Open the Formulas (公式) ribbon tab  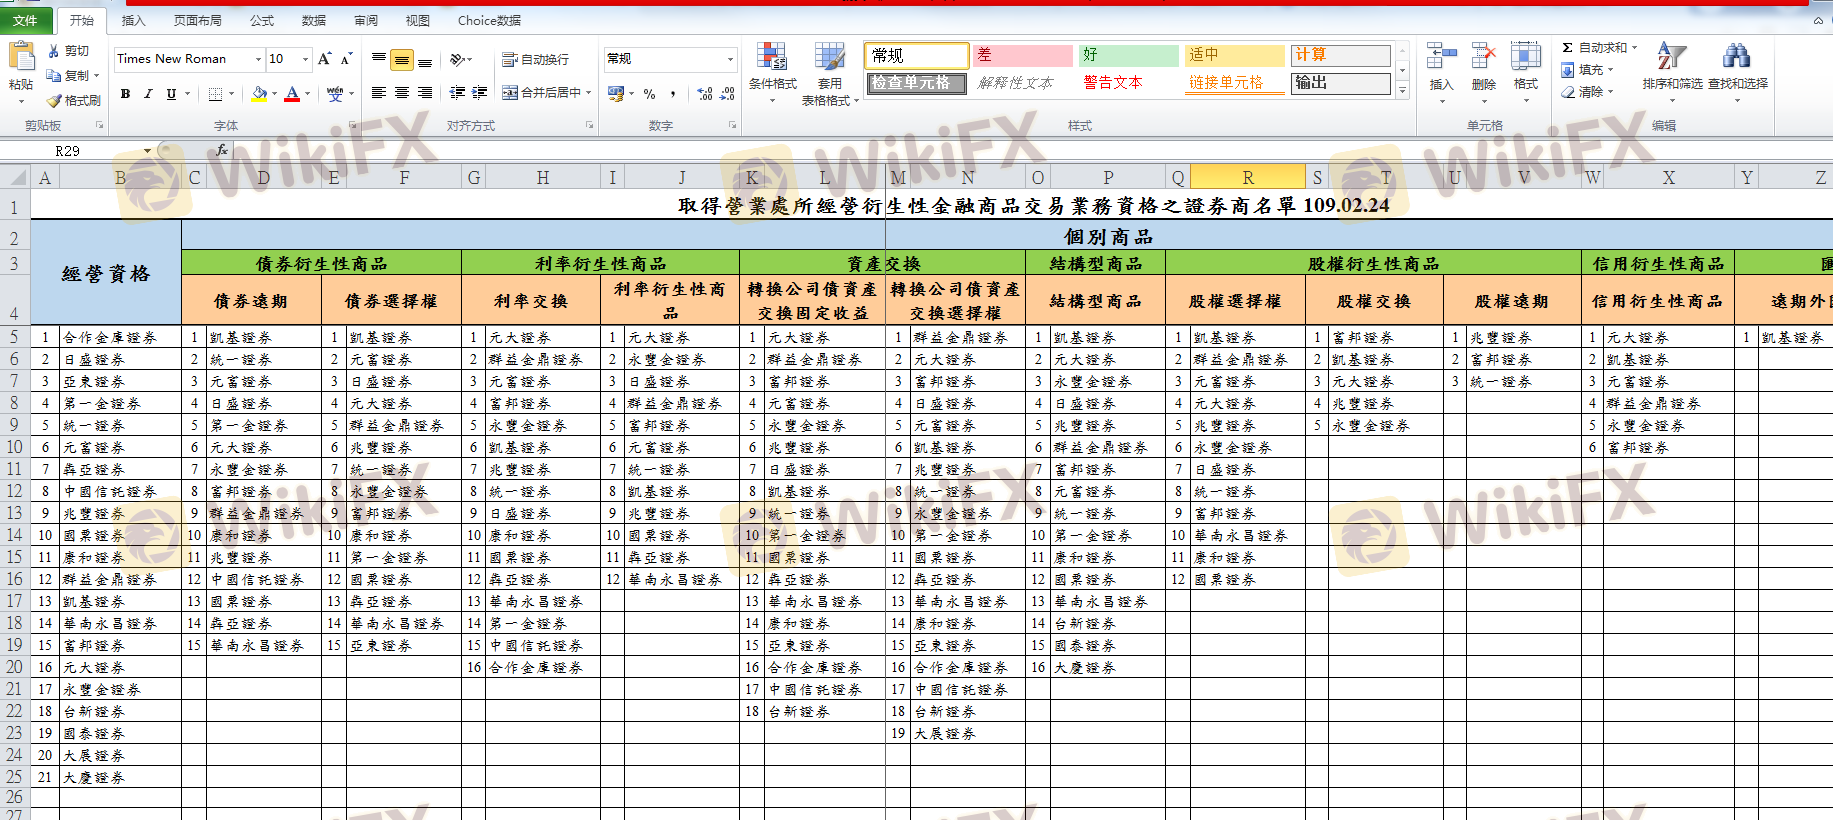pyautogui.click(x=262, y=20)
